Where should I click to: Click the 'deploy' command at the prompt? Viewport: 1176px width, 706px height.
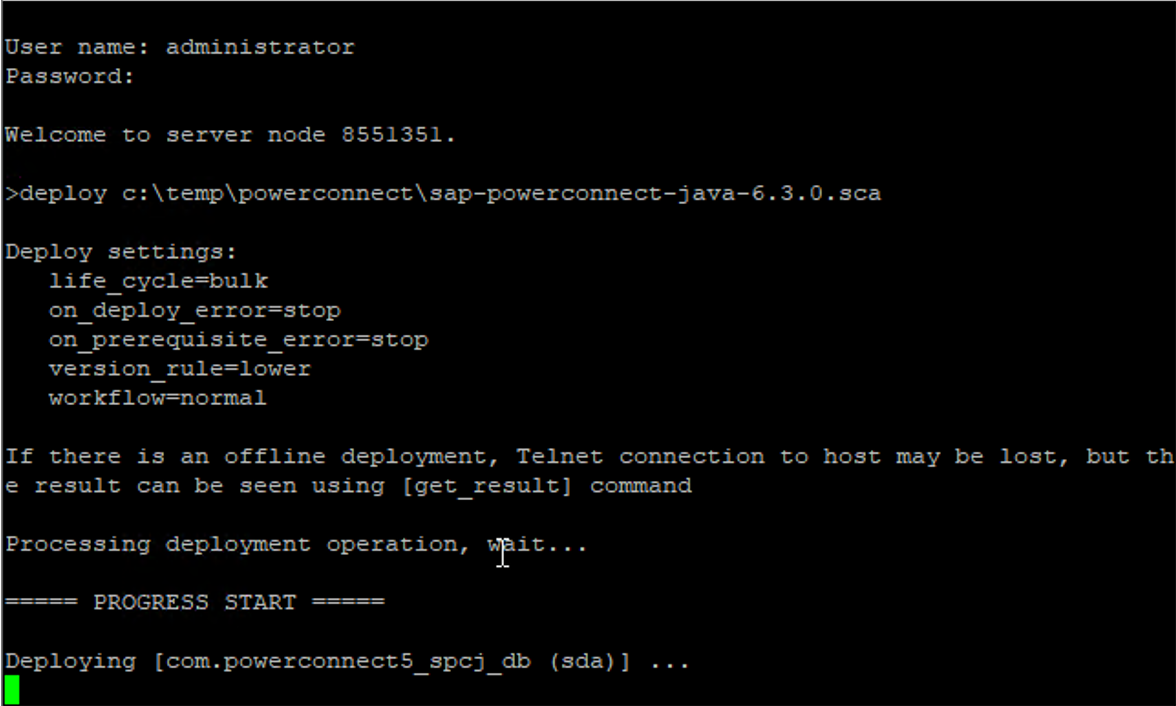(x=63, y=193)
